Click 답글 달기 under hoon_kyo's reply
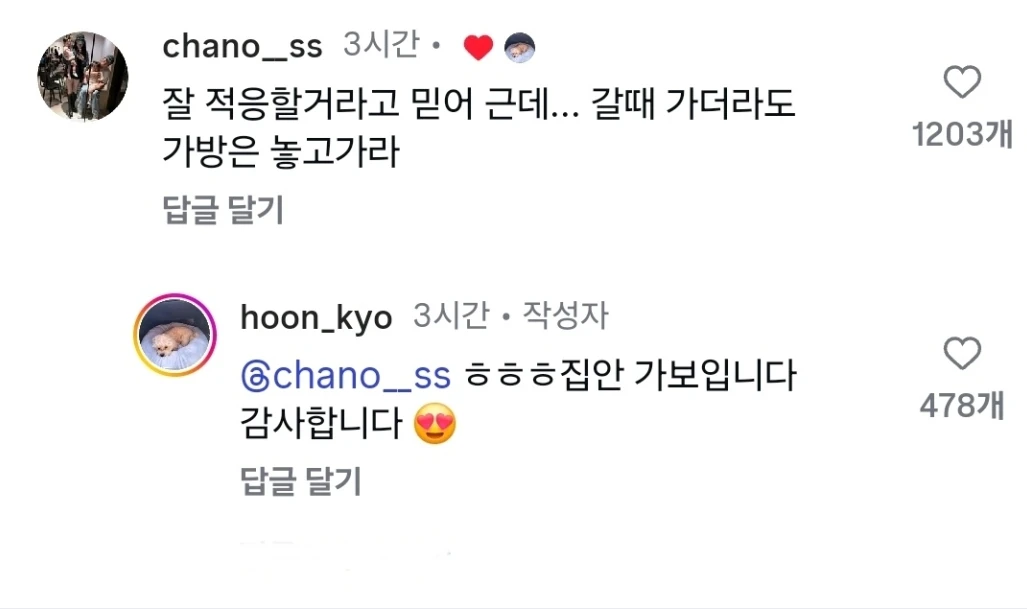Image resolution: width=1027 pixels, height=609 pixels. [x=300, y=481]
